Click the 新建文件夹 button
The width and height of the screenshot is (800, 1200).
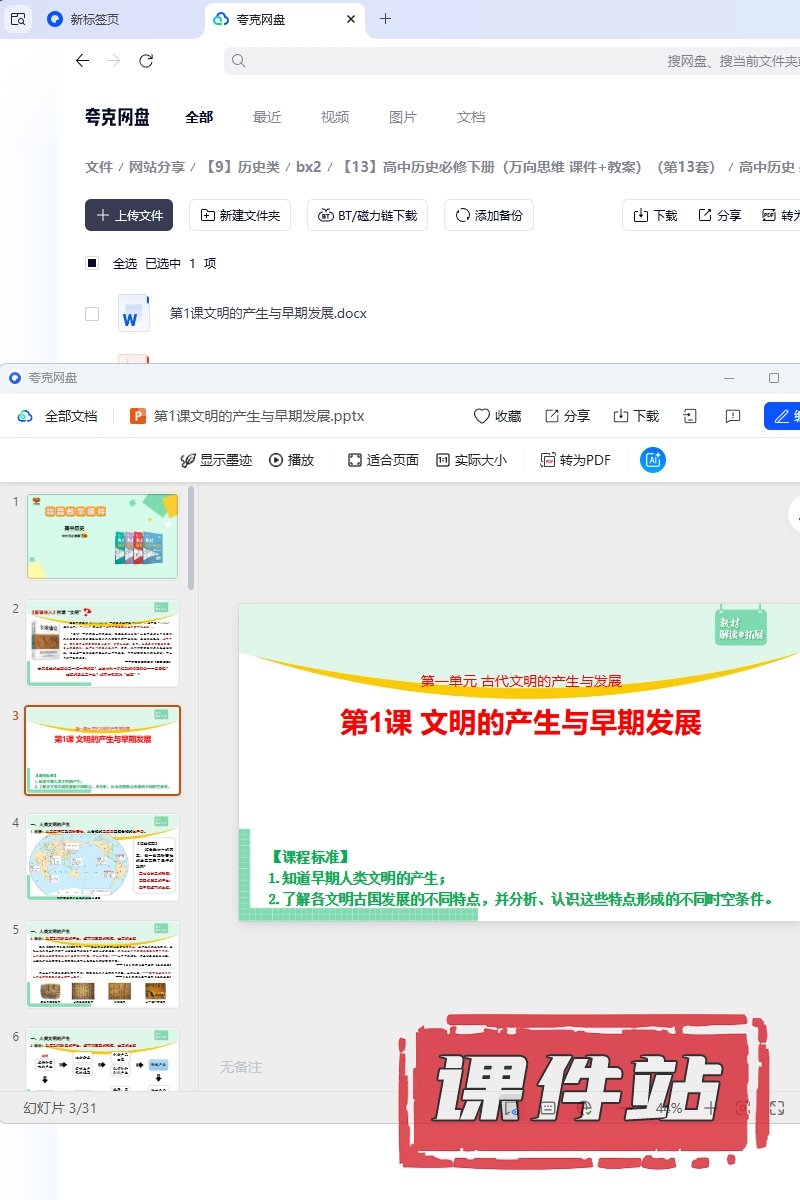click(x=241, y=215)
